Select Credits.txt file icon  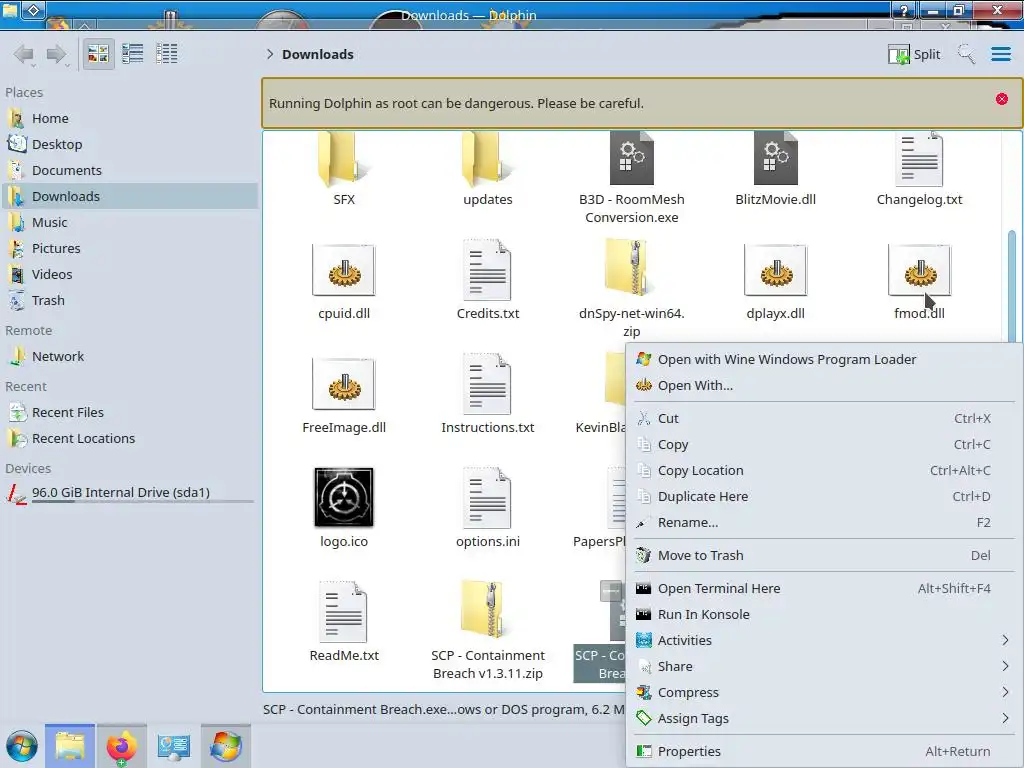(x=487, y=270)
